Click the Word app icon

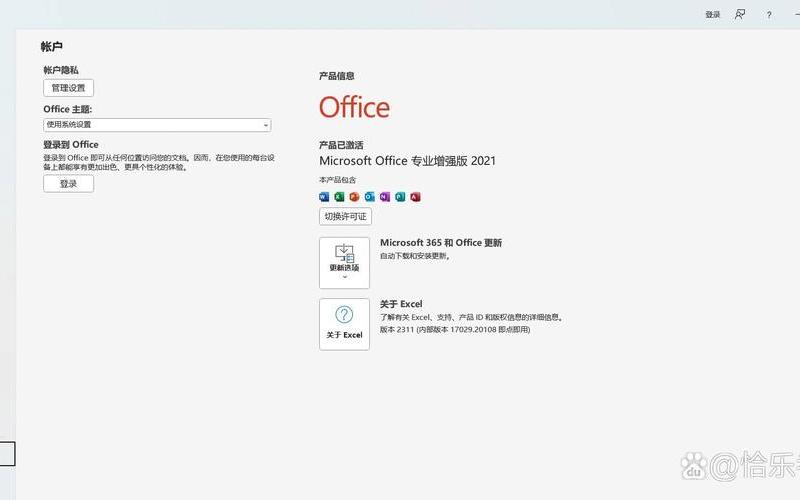tap(324, 197)
